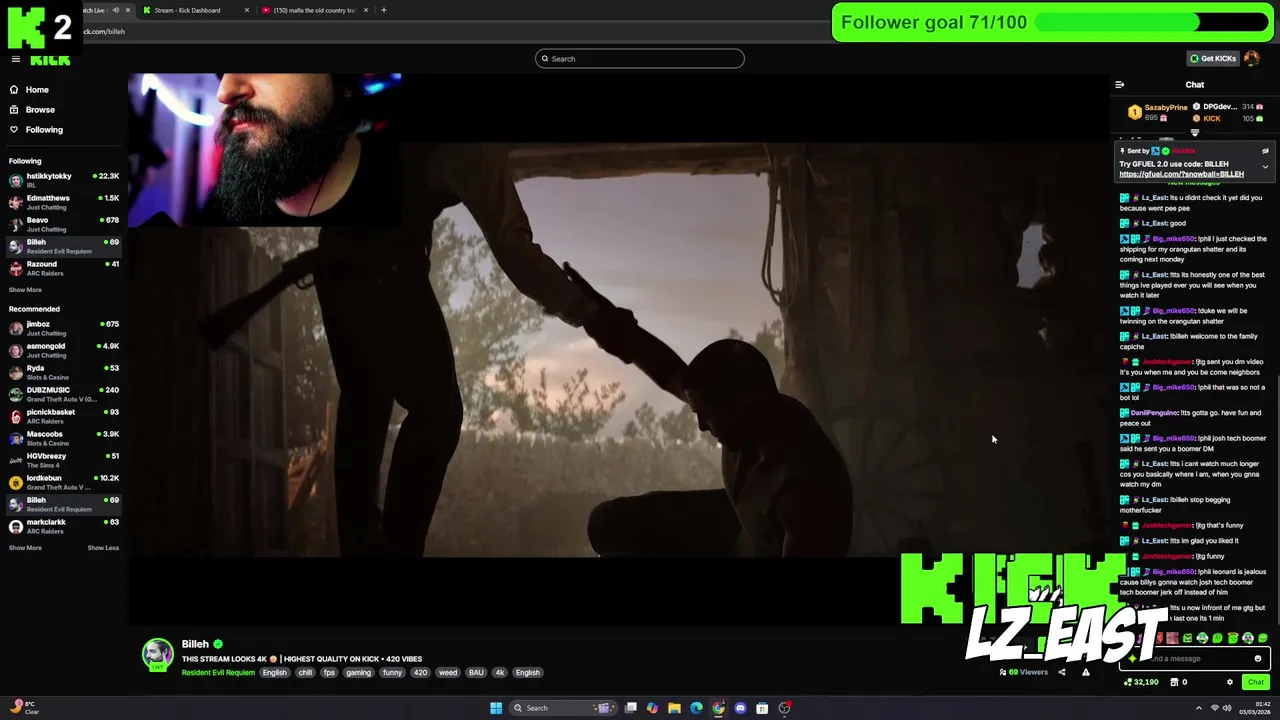Open Microsoft Store on the taskbar
The height and width of the screenshot is (720, 1280).
[x=762, y=708]
